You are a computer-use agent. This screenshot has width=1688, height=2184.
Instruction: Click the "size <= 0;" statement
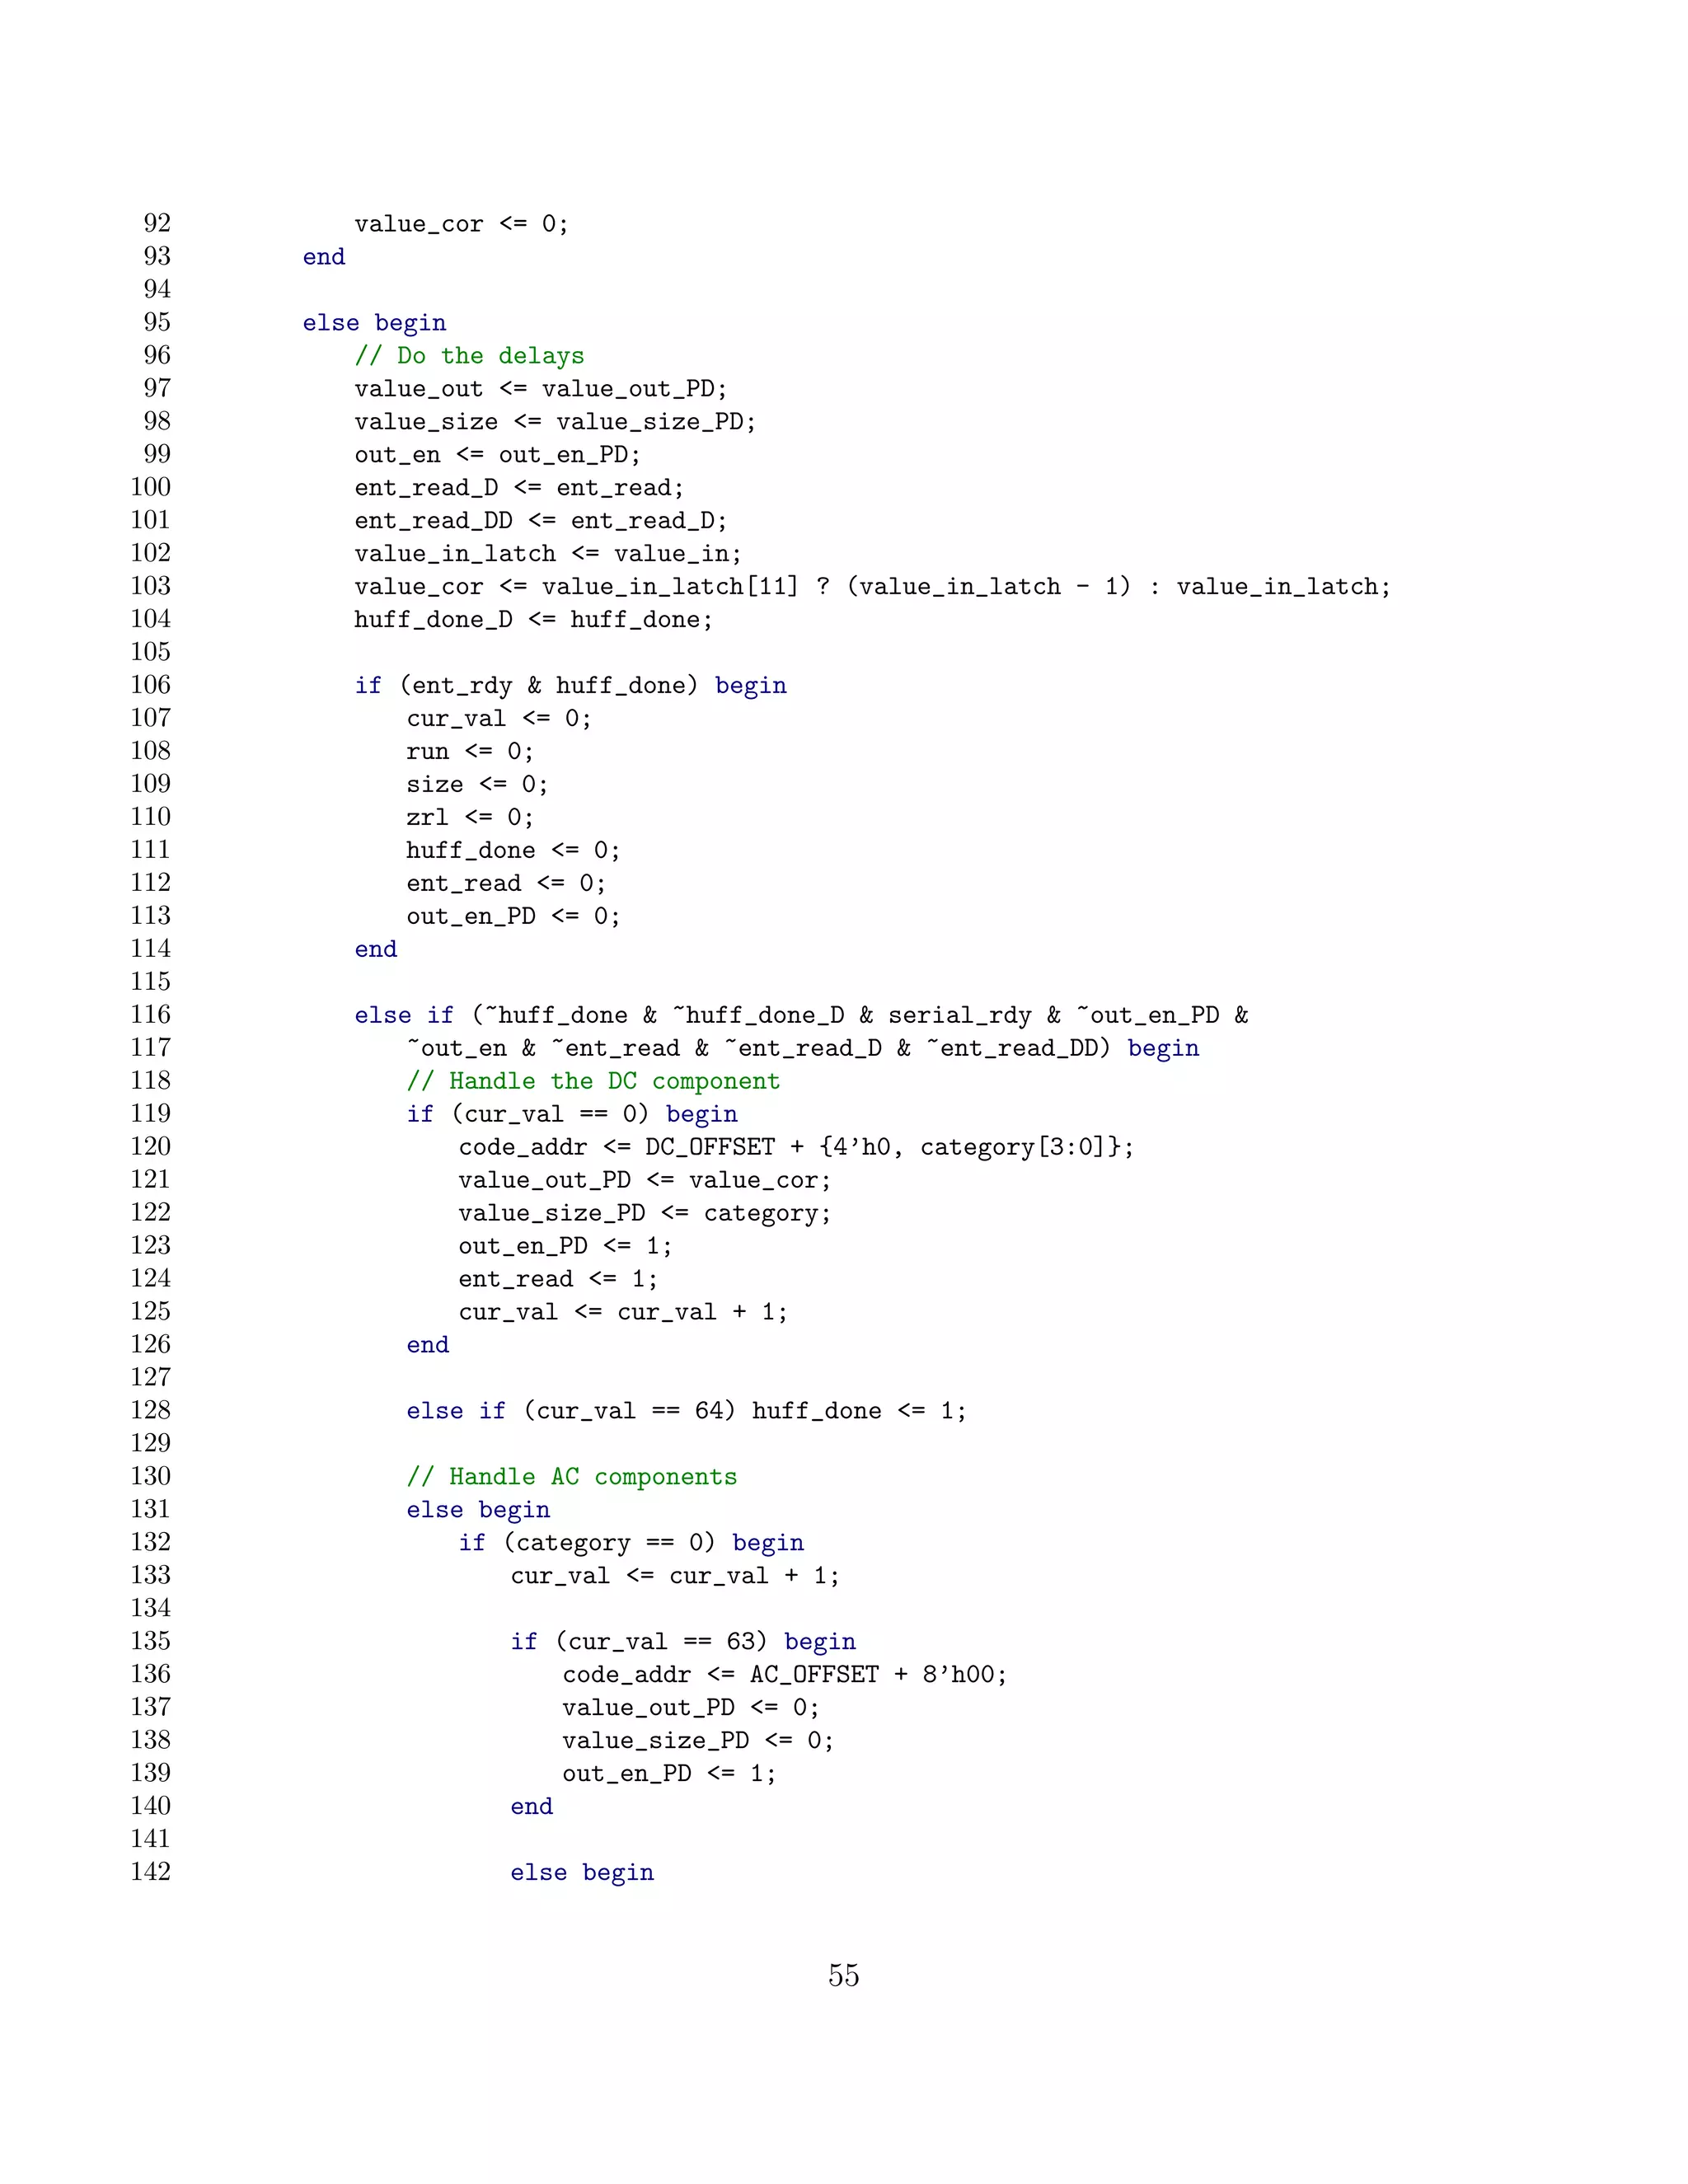[x=477, y=785]
